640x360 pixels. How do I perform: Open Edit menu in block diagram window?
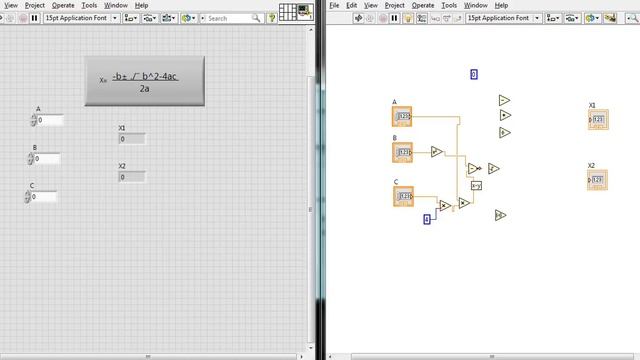351,5
